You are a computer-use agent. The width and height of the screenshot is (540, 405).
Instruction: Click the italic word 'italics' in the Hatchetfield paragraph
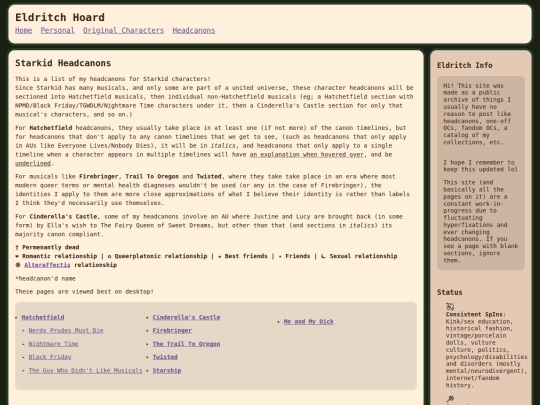[223, 146]
